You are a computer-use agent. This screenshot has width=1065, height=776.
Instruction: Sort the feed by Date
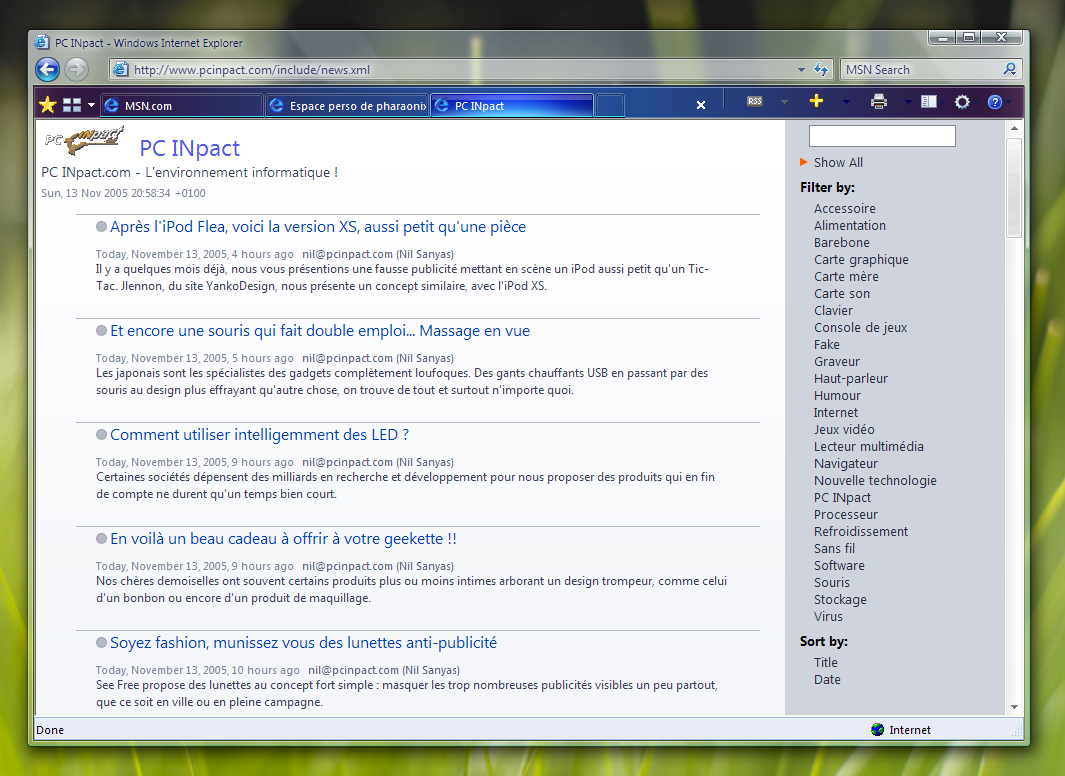point(827,680)
